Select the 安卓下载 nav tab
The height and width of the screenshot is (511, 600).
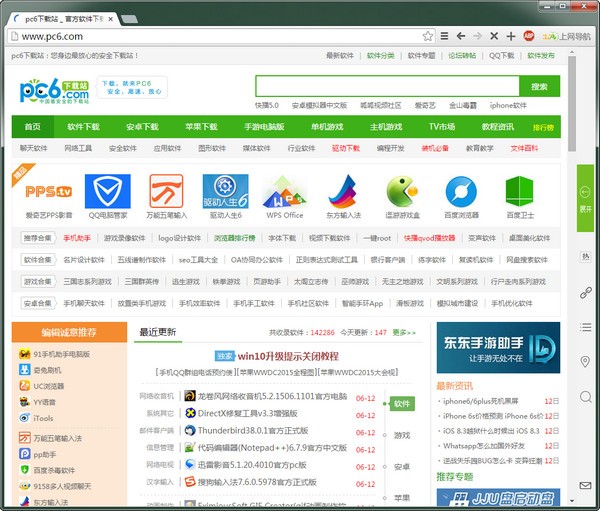pos(142,127)
